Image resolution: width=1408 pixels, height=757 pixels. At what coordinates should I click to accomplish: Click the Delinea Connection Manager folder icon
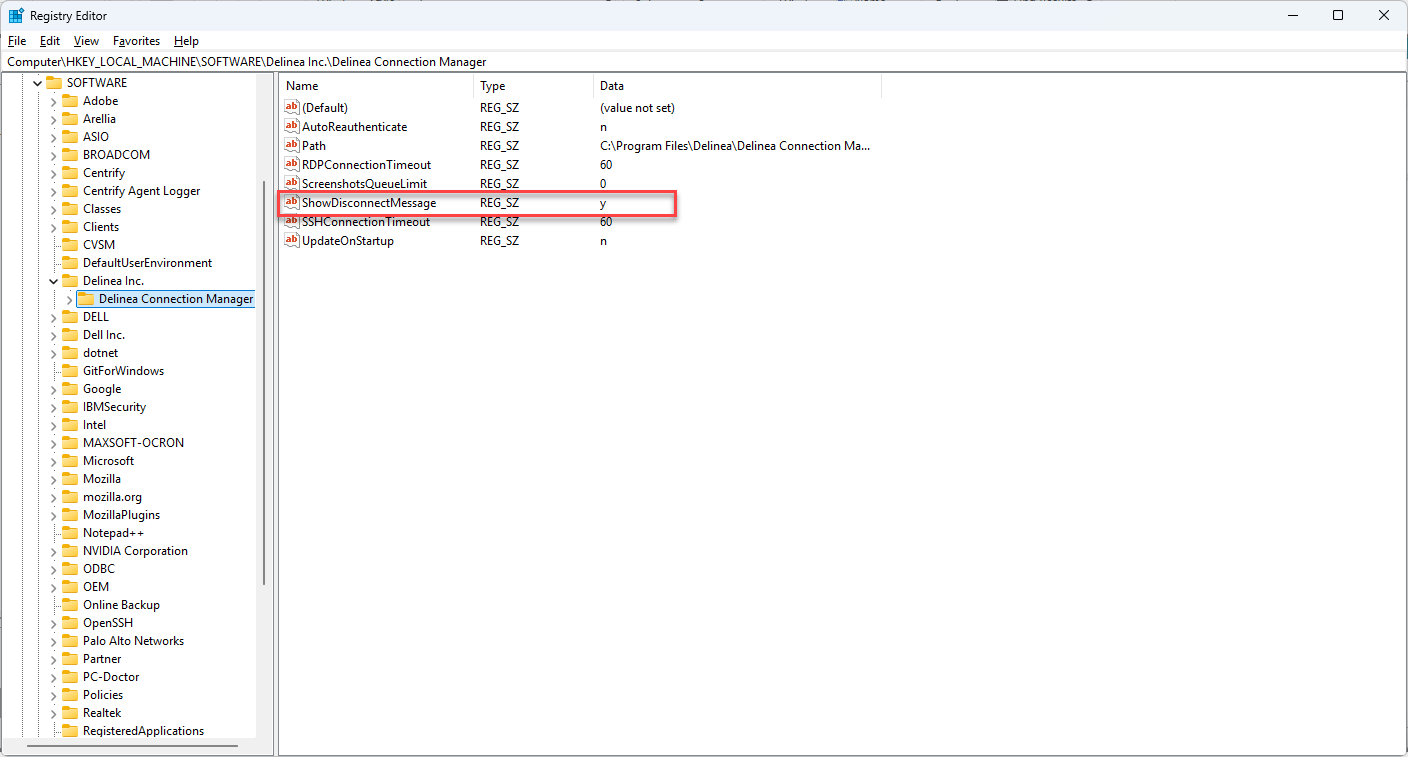click(x=86, y=299)
